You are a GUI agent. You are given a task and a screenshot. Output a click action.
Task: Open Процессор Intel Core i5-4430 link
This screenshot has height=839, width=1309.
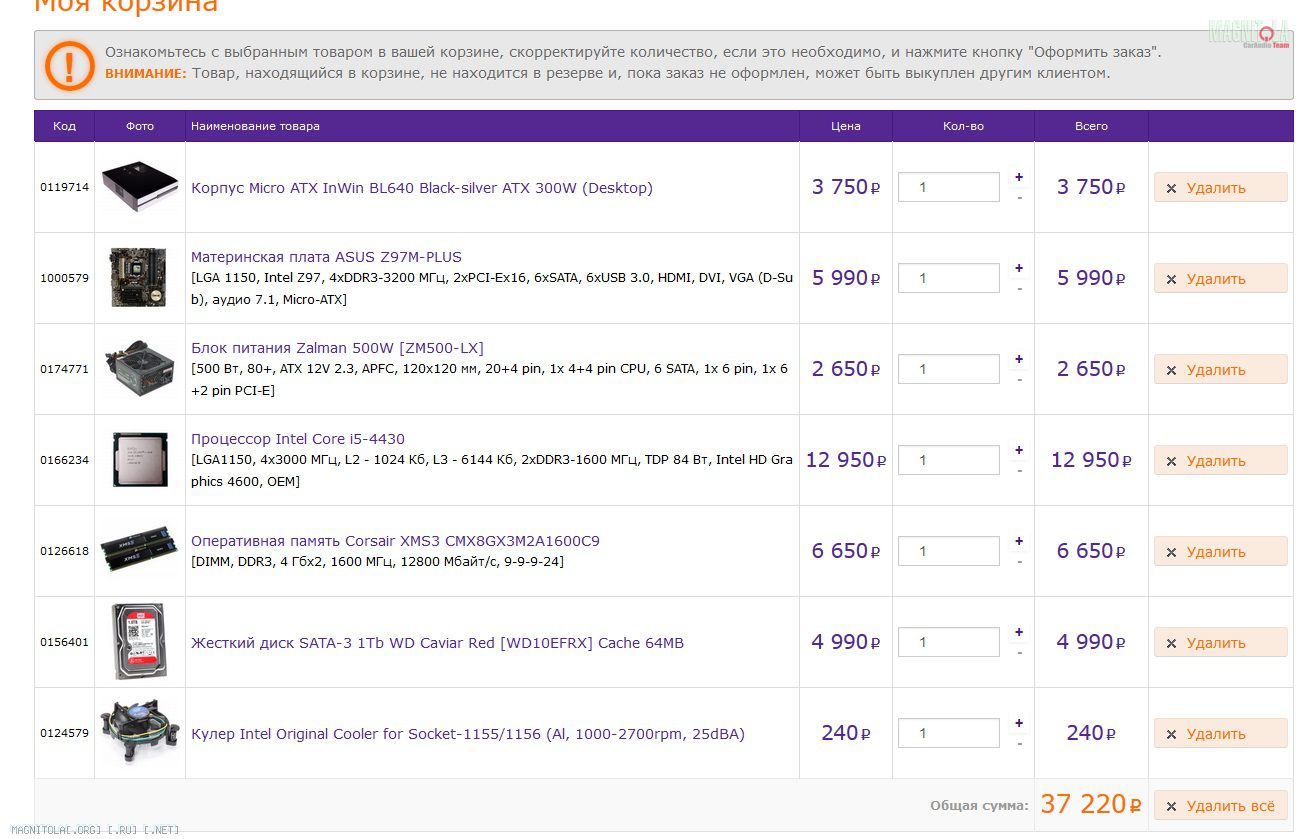click(298, 439)
